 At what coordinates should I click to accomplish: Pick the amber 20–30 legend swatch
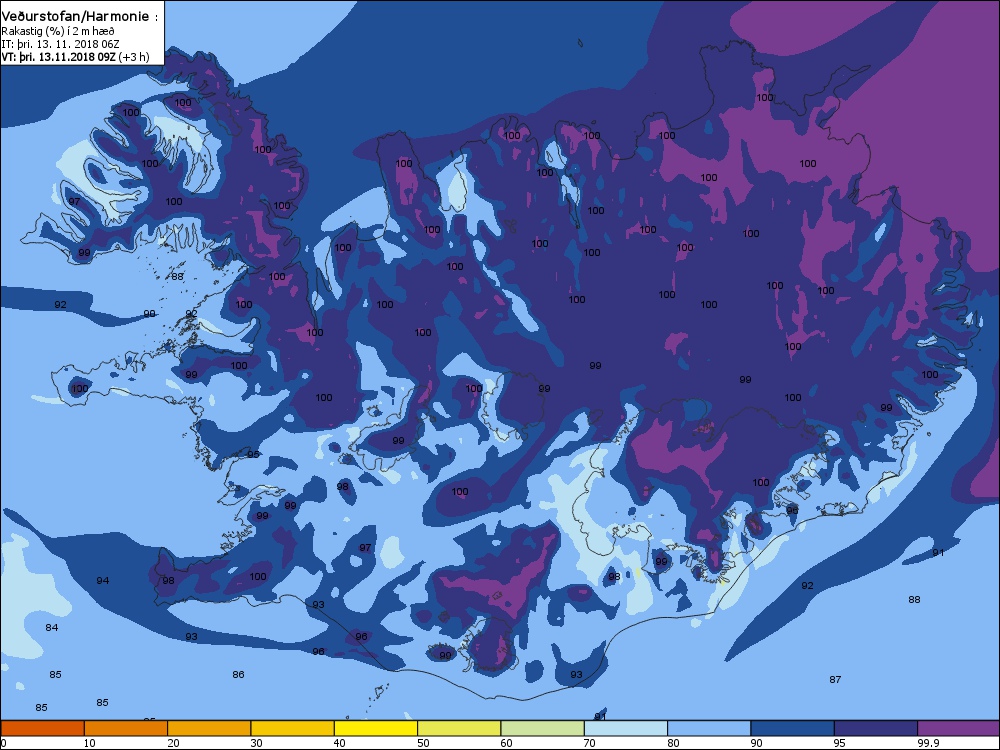pyautogui.click(x=209, y=728)
